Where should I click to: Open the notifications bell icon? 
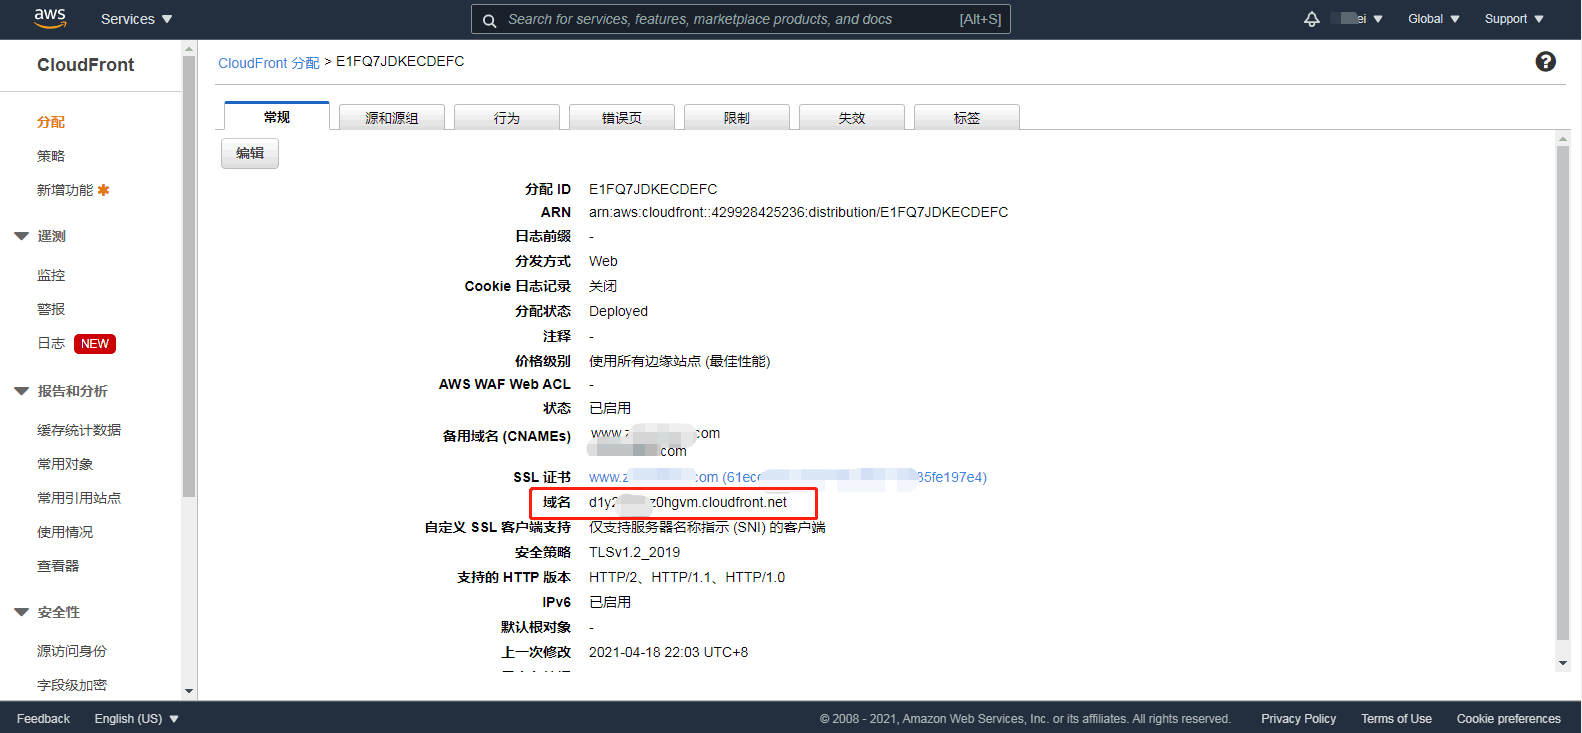pos(1312,19)
